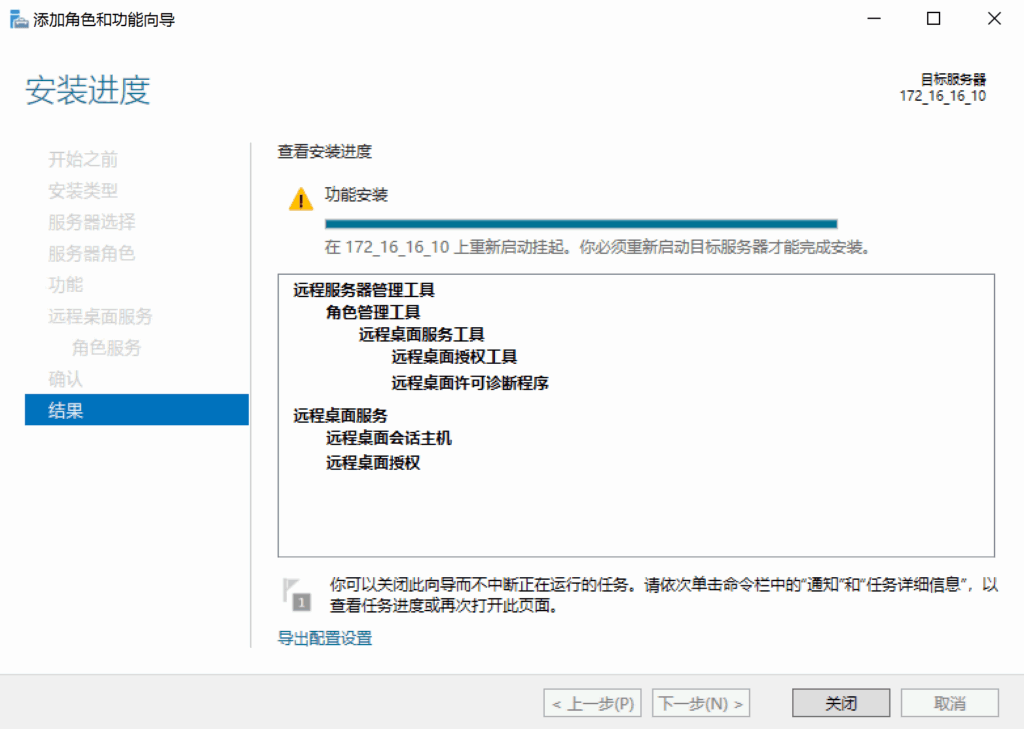Image resolution: width=1024 pixels, height=729 pixels.
Task: Select 远程桌面许可诊断程序 entry
Action: [x=470, y=382]
